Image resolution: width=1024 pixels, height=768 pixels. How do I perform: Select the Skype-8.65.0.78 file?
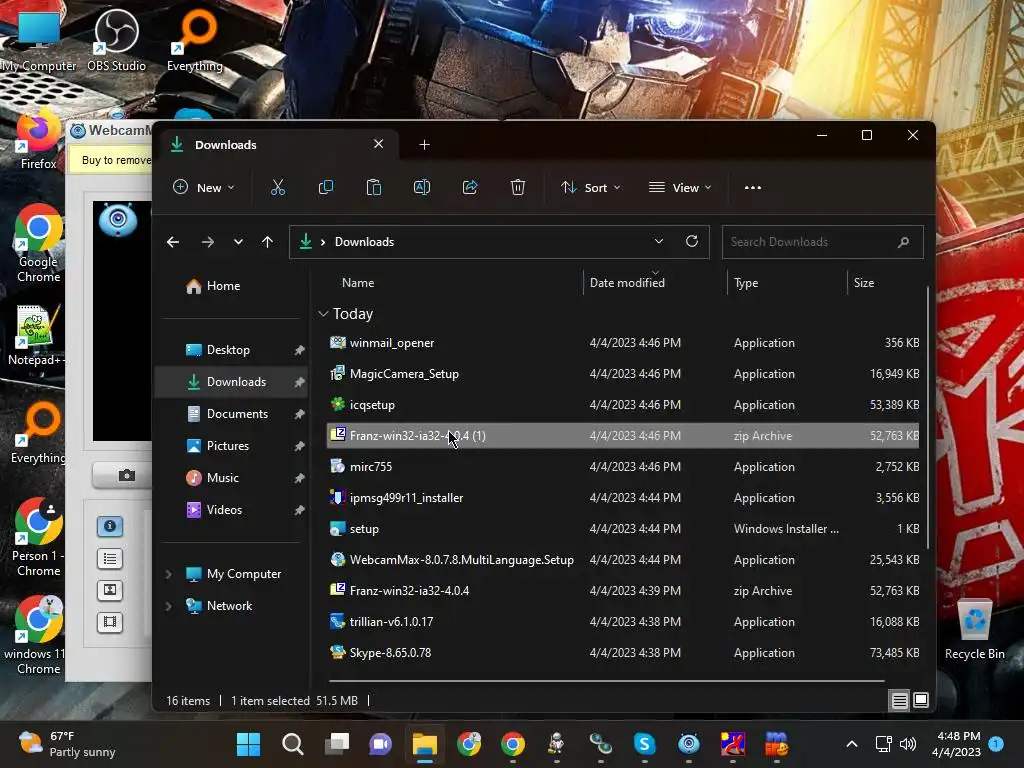click(x=623, y=653)
